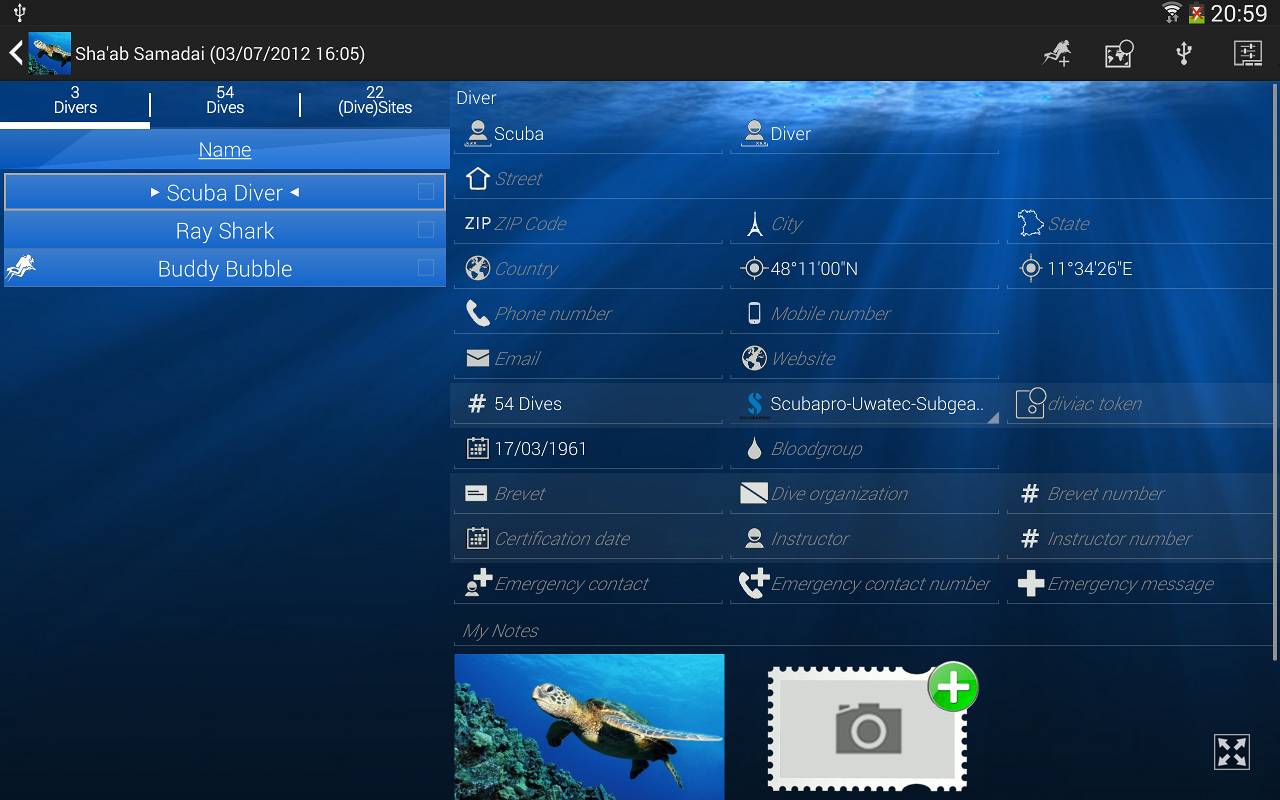Sort the diver list by Name
The height and width of the screenshot is (800, 1280).
pyautogui.click(x=224, y=149)
